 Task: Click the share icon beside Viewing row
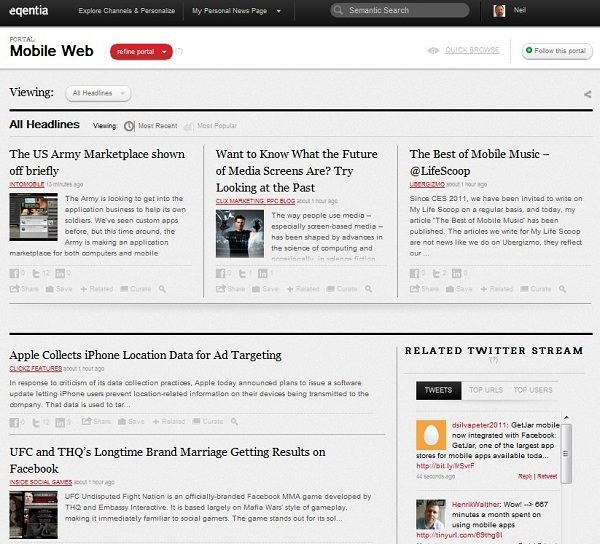click(588, 94)
